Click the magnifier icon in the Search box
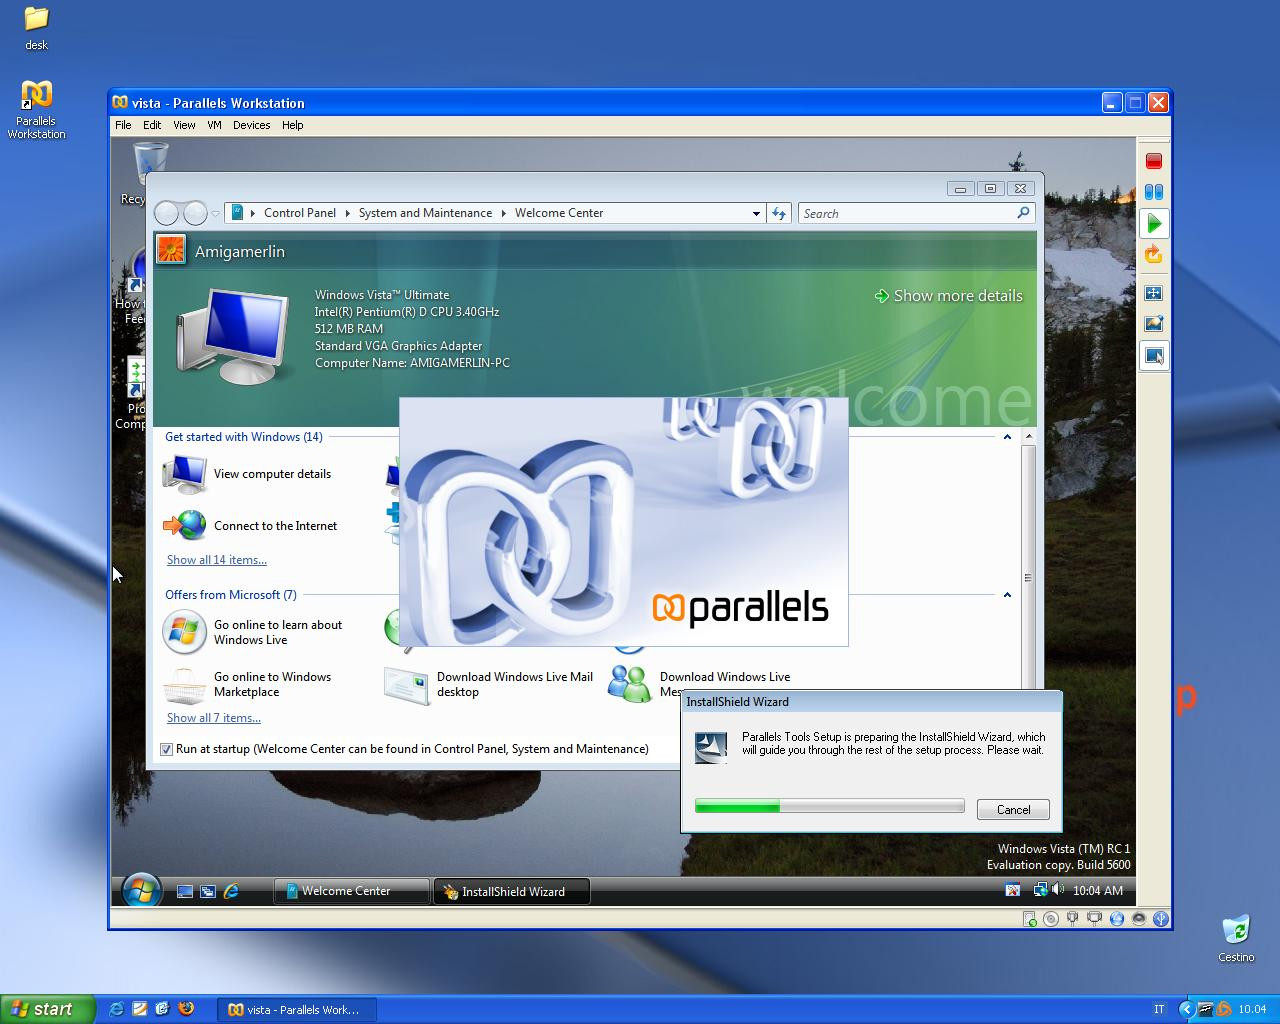 click(1023, 213)
